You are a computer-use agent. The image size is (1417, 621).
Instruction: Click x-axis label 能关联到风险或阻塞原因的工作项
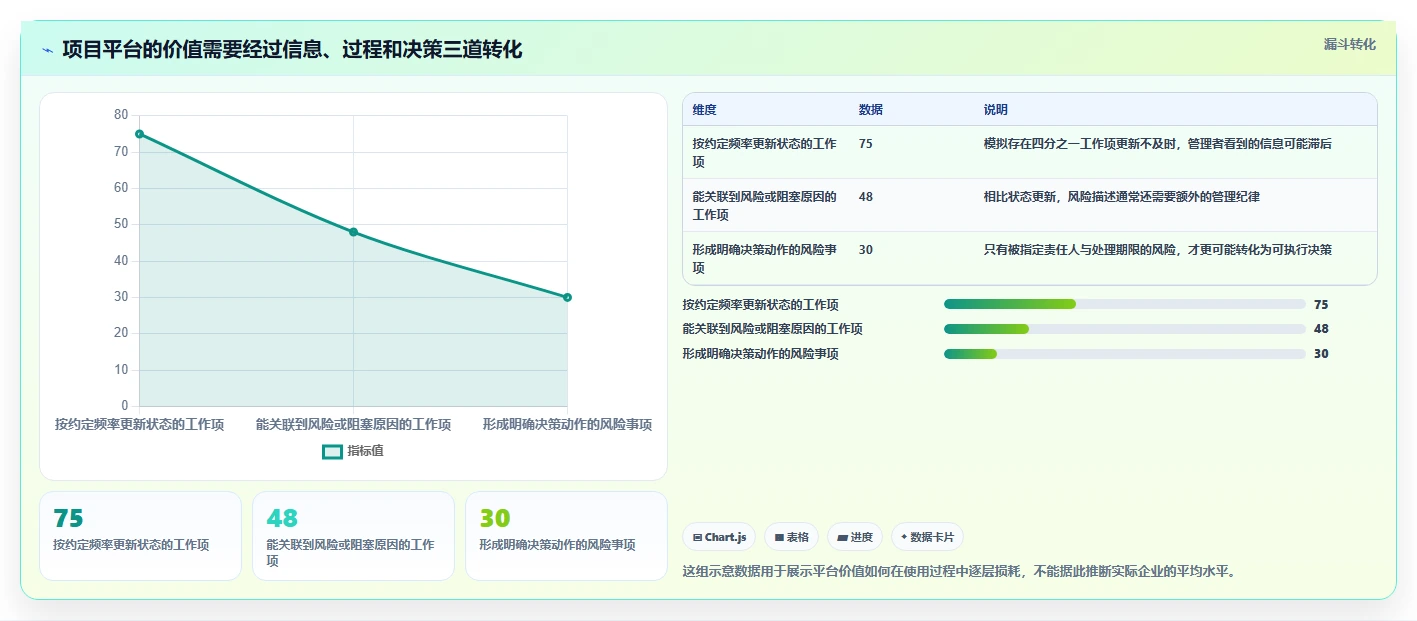coord(353,425)
